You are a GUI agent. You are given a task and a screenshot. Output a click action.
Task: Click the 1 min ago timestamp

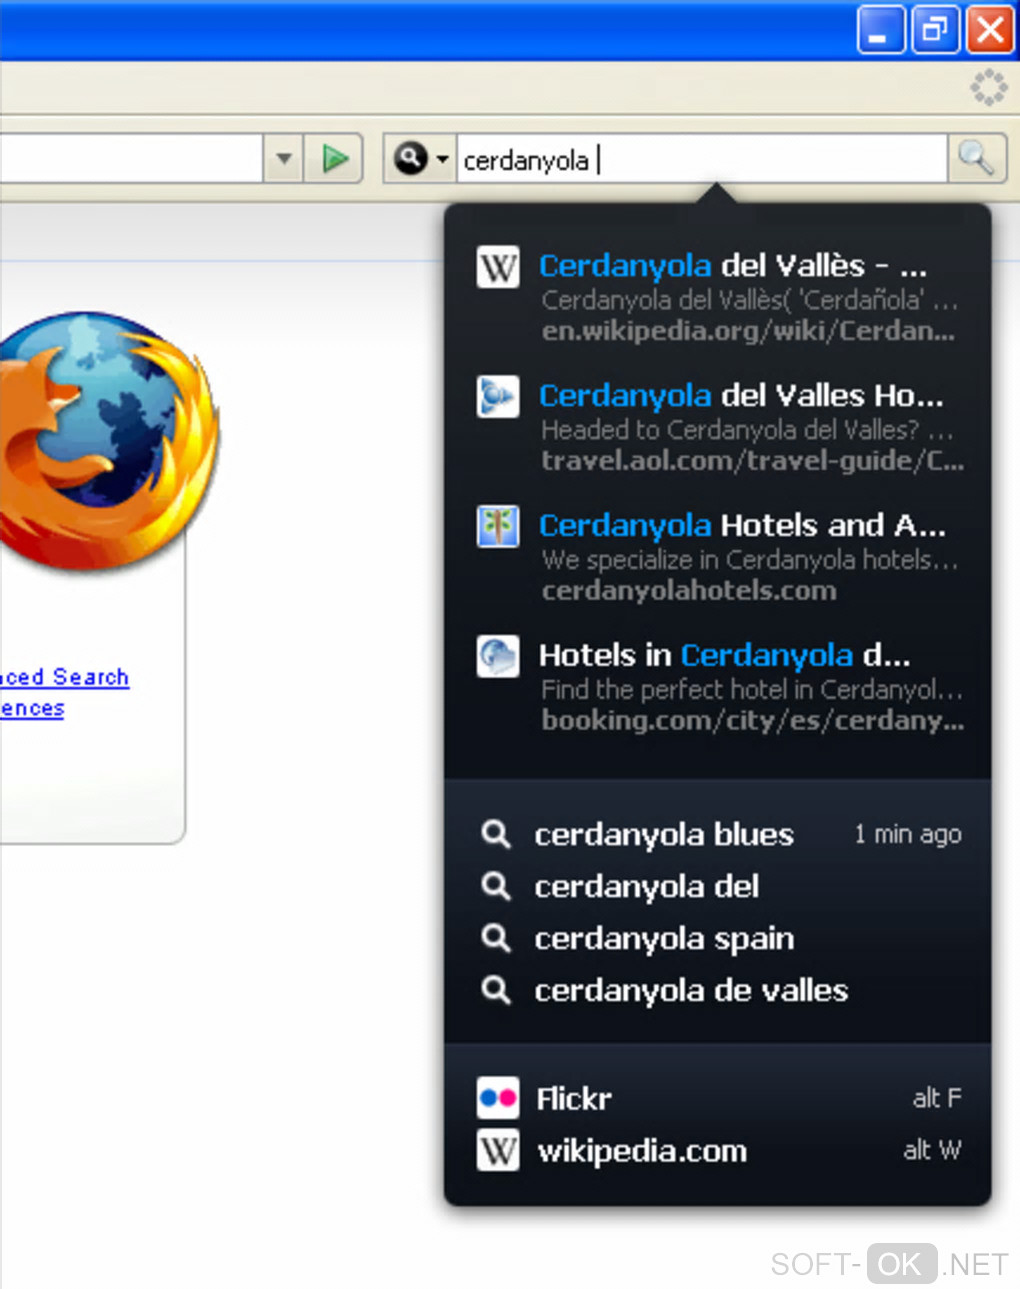tap(908, 834)
